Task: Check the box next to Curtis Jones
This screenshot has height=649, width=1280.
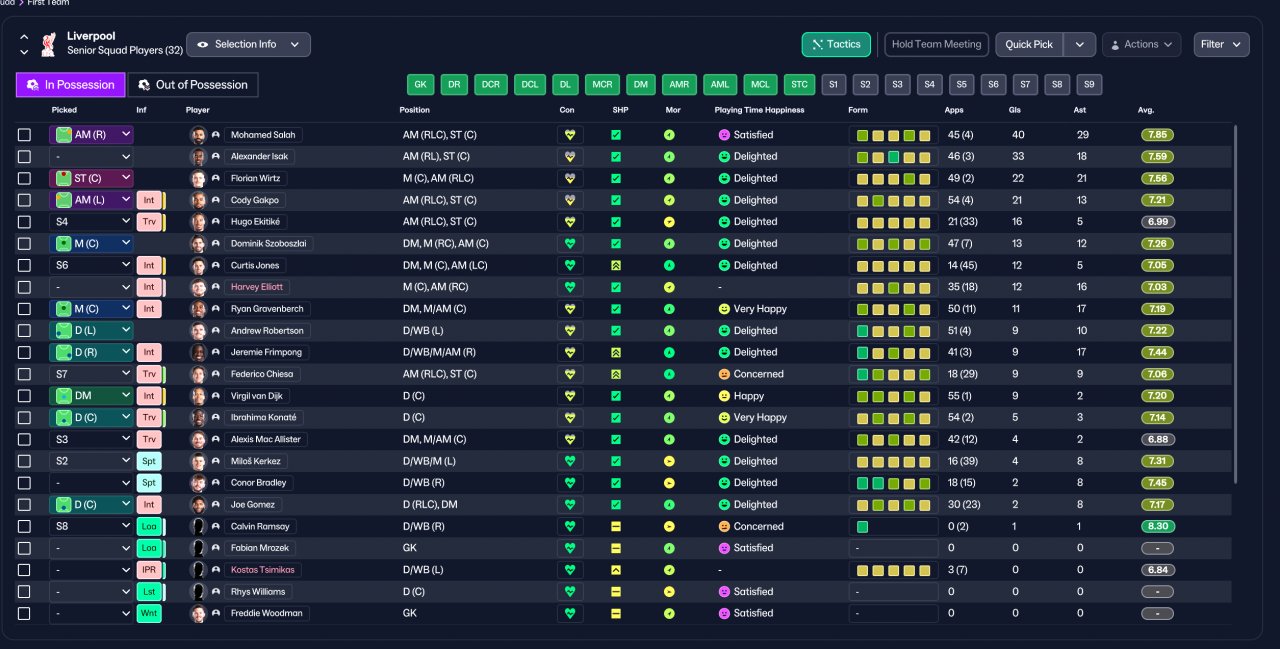Action: pos(25,266)
